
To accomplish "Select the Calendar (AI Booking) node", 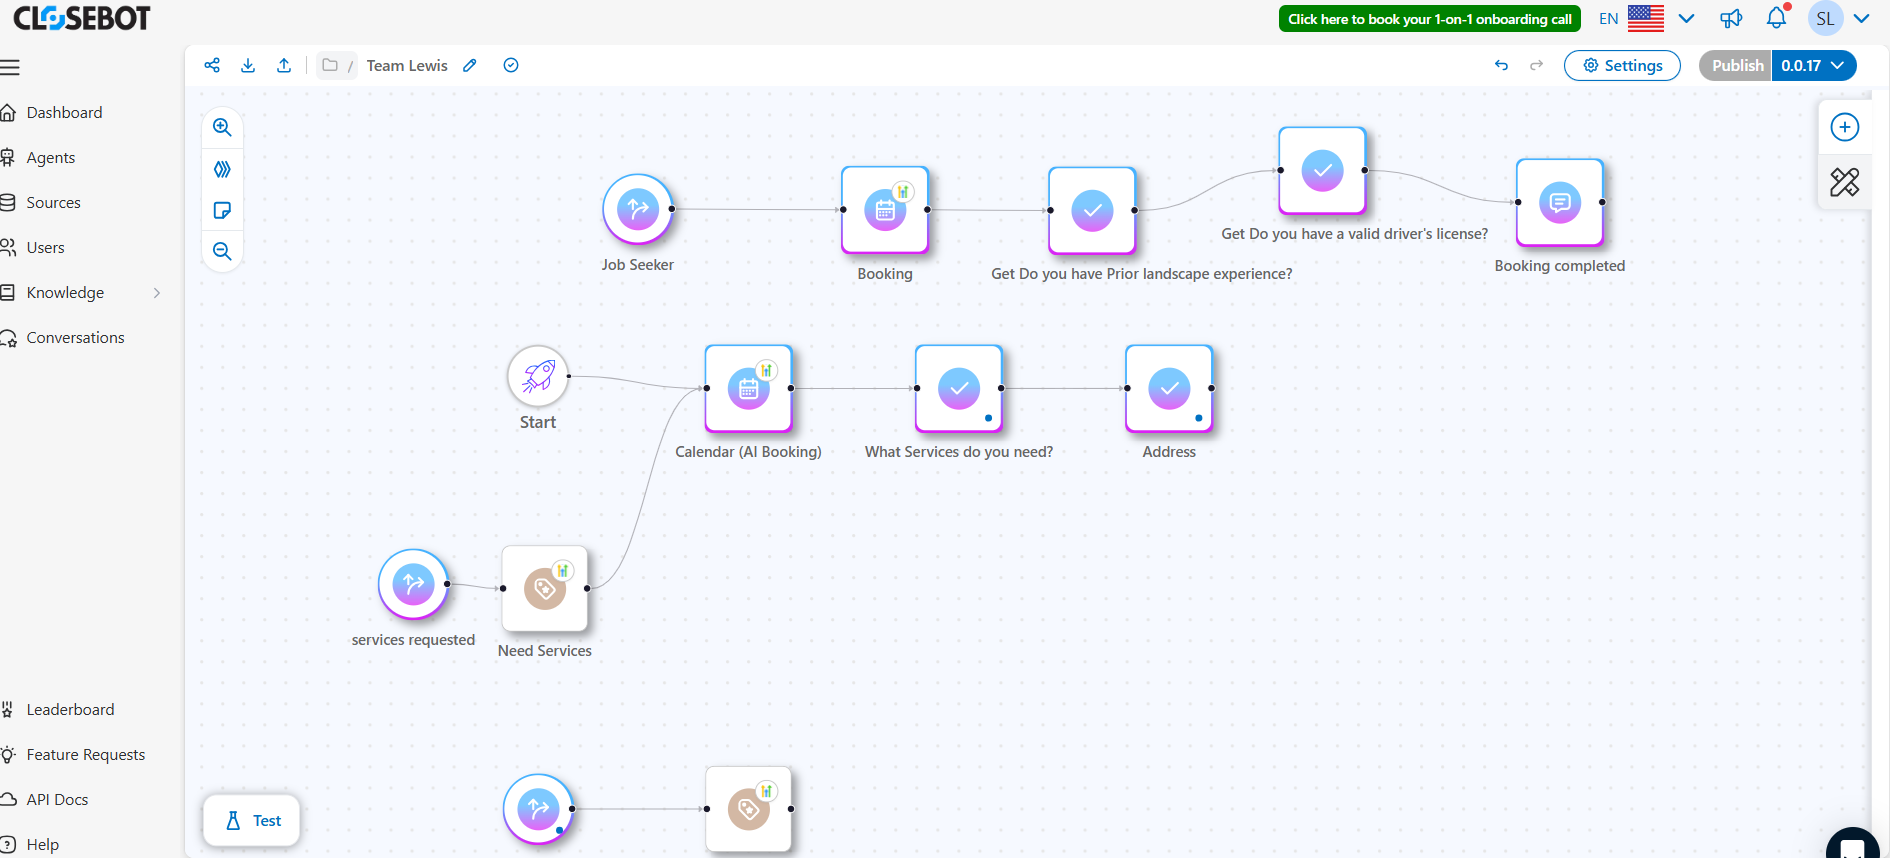I will [x=748, y=389].
